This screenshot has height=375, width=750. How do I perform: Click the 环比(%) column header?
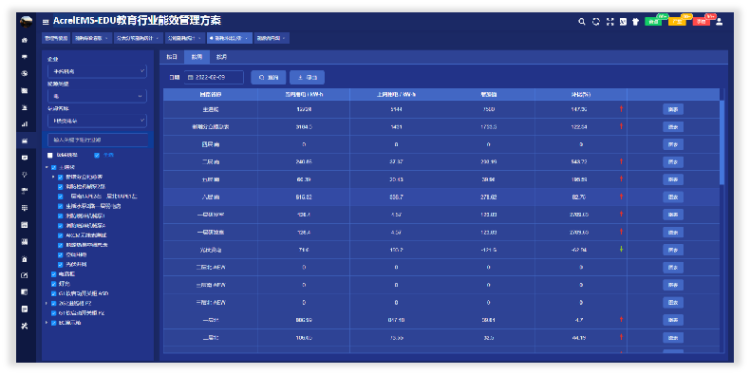point(580,95)
